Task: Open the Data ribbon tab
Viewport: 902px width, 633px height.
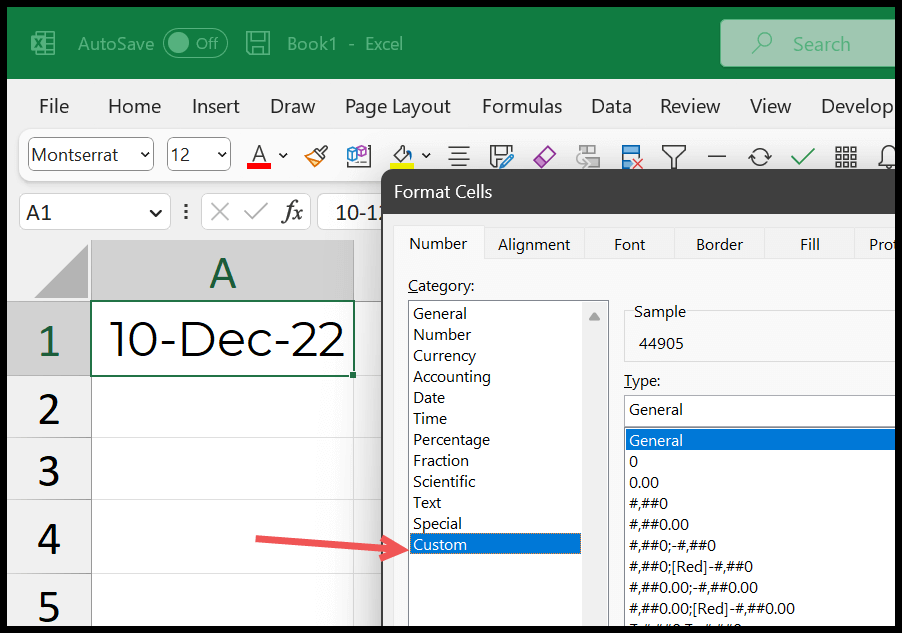Action: coord(611,106)
